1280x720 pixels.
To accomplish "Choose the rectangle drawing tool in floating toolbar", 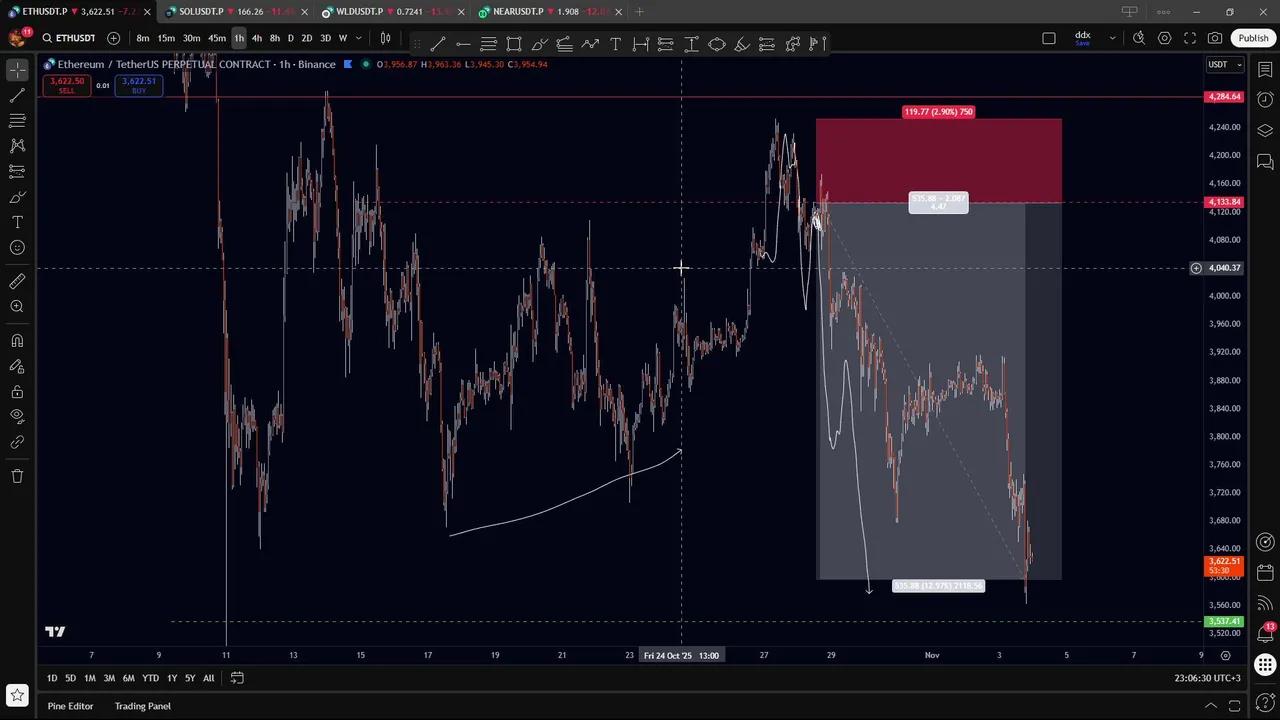I will [514, 44].
